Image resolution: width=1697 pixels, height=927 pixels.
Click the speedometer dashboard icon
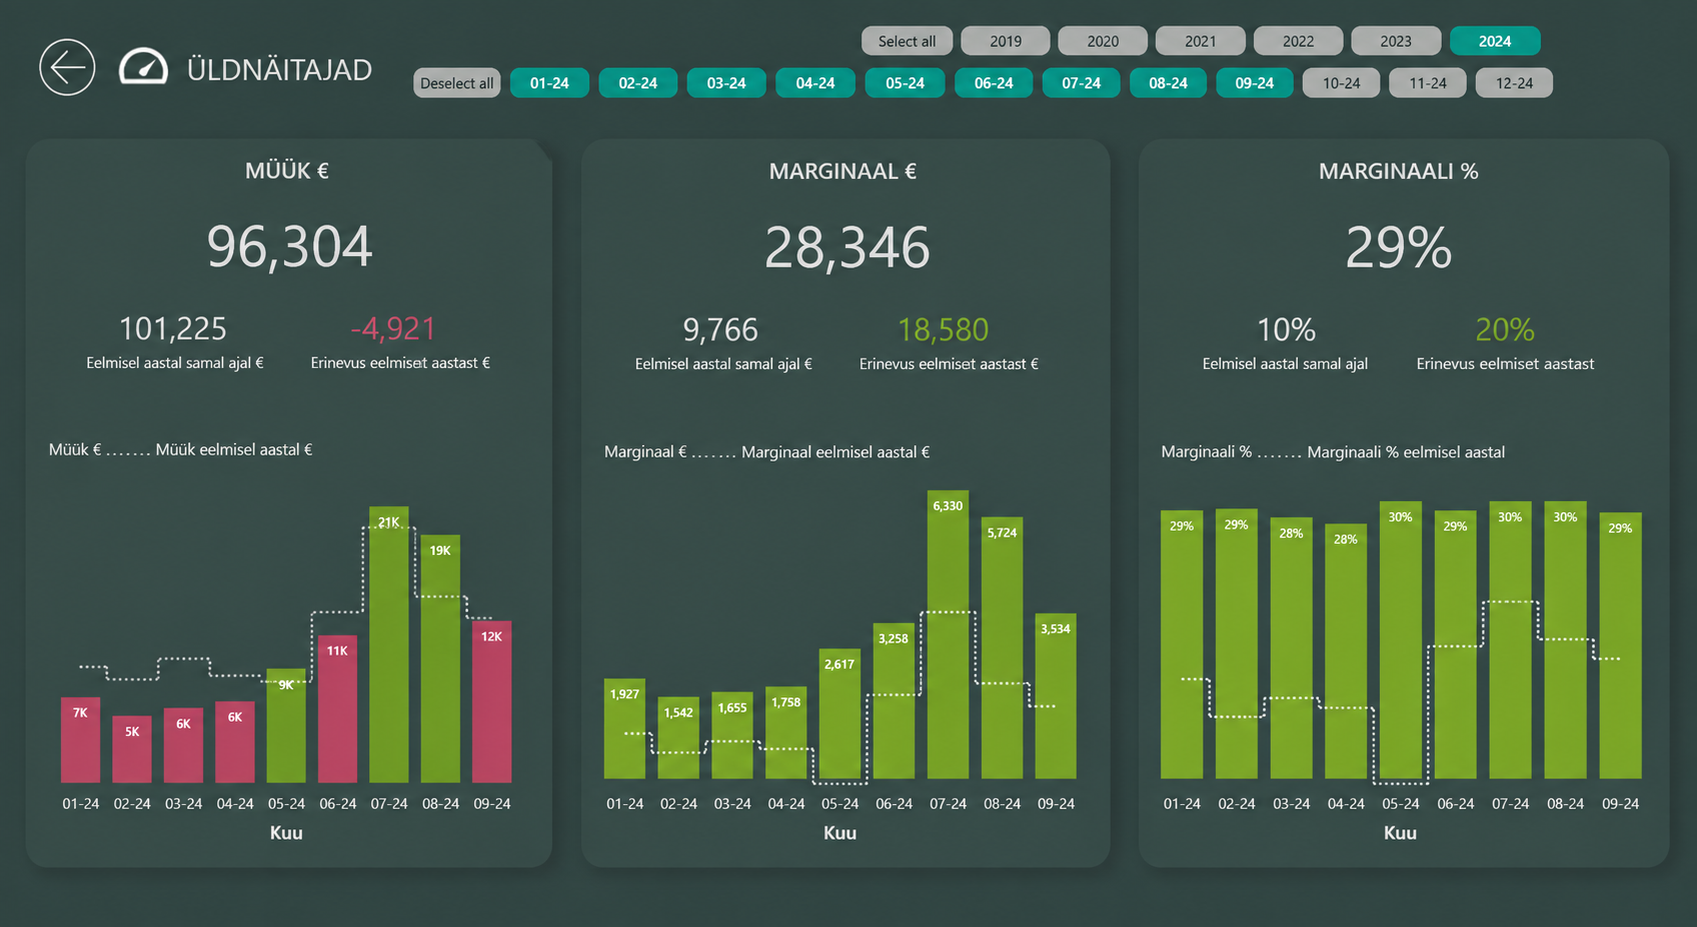coord(143,67)
